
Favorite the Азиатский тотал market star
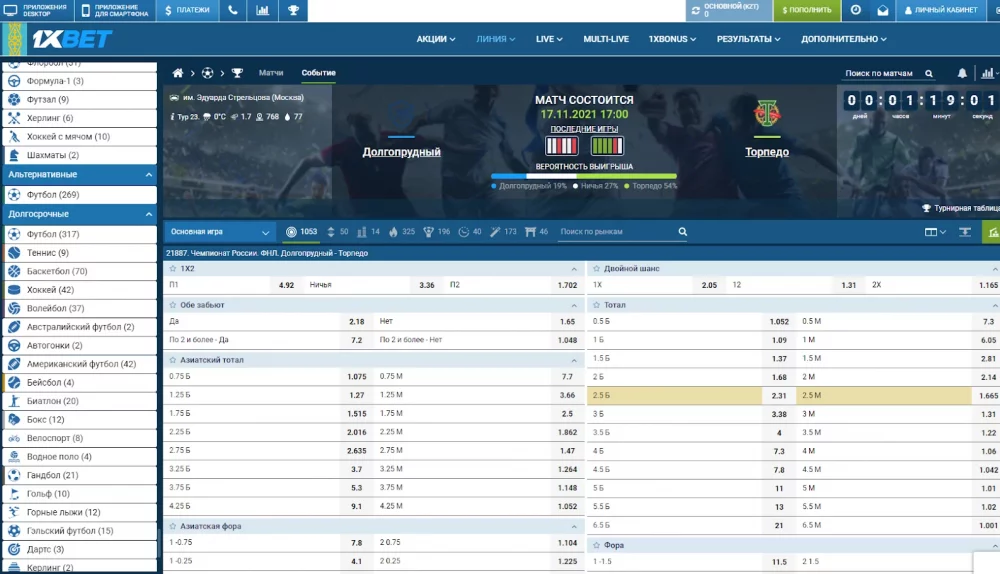tap(172, 360)
